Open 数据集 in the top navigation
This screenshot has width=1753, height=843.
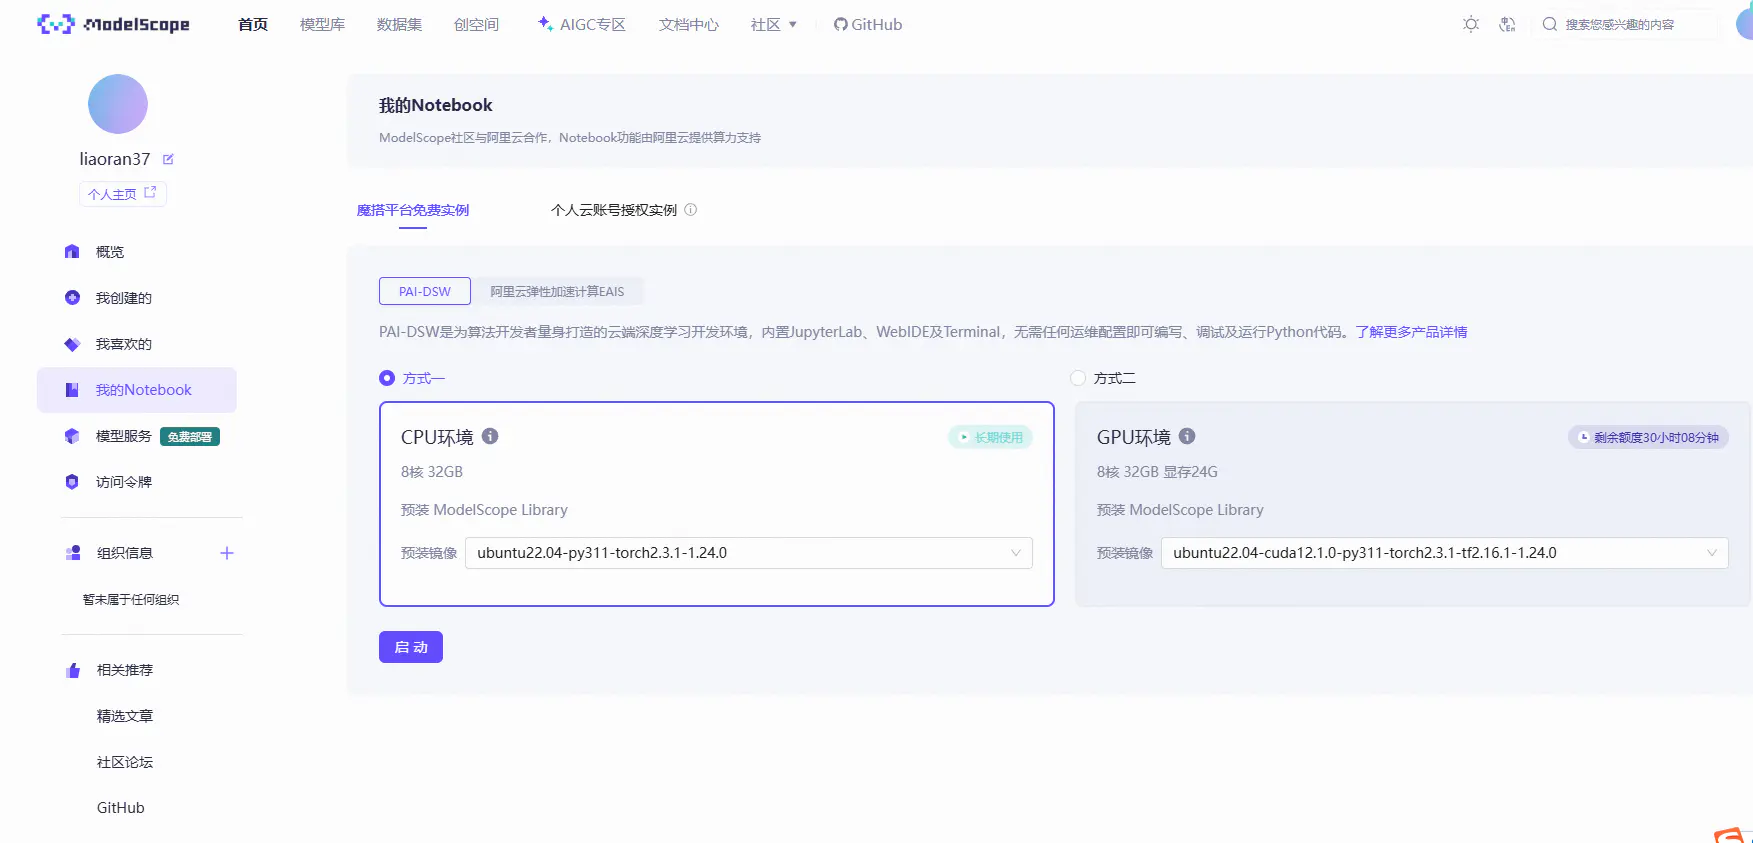[x=399, y=24]
